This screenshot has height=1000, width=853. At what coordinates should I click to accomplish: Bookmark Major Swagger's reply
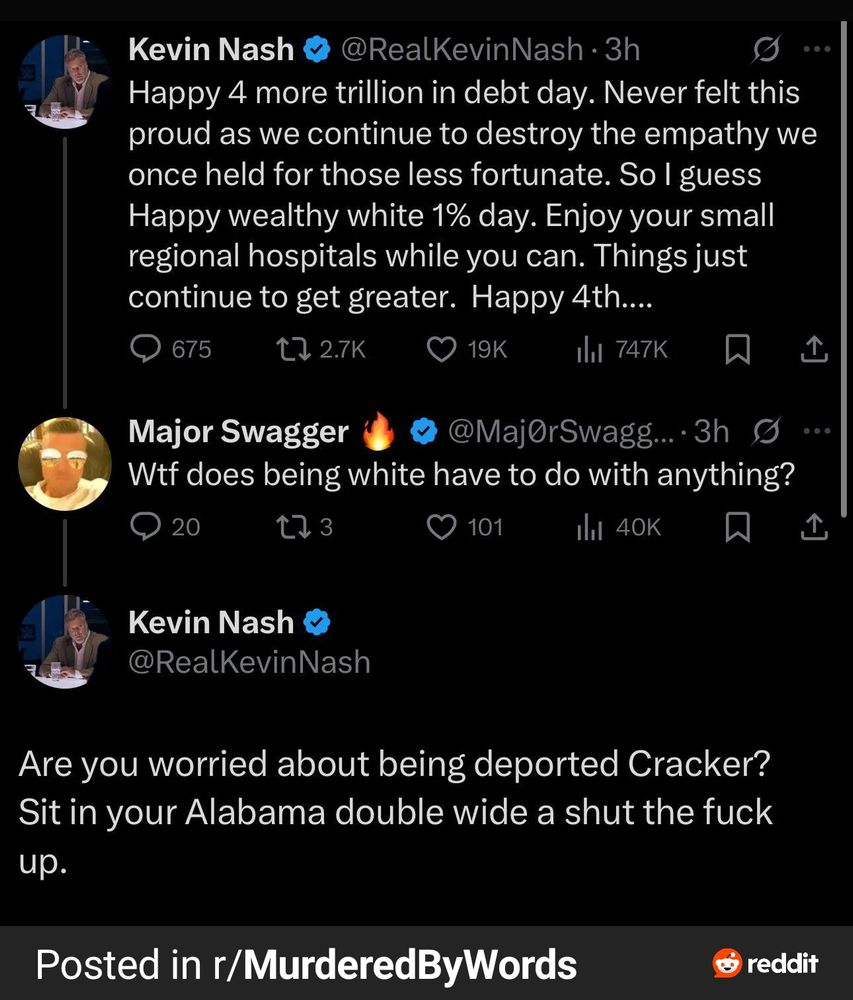coord(737,526)
